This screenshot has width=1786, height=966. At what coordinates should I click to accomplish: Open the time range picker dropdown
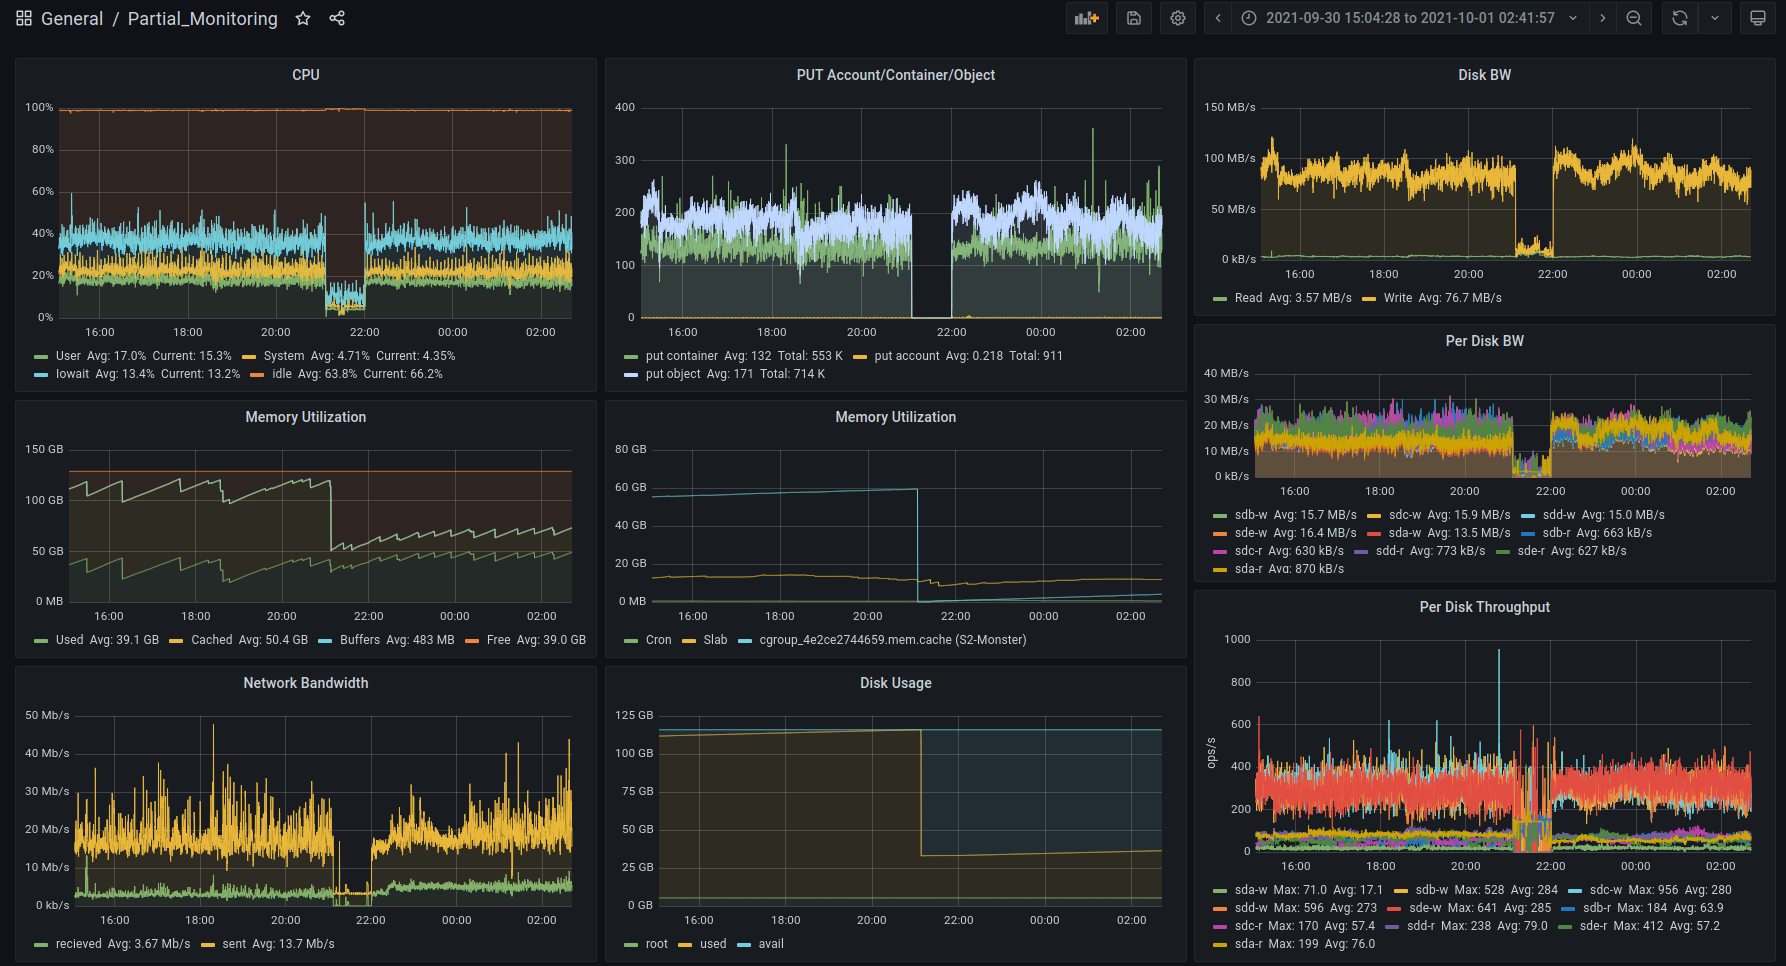click(x=1410, y=18)
